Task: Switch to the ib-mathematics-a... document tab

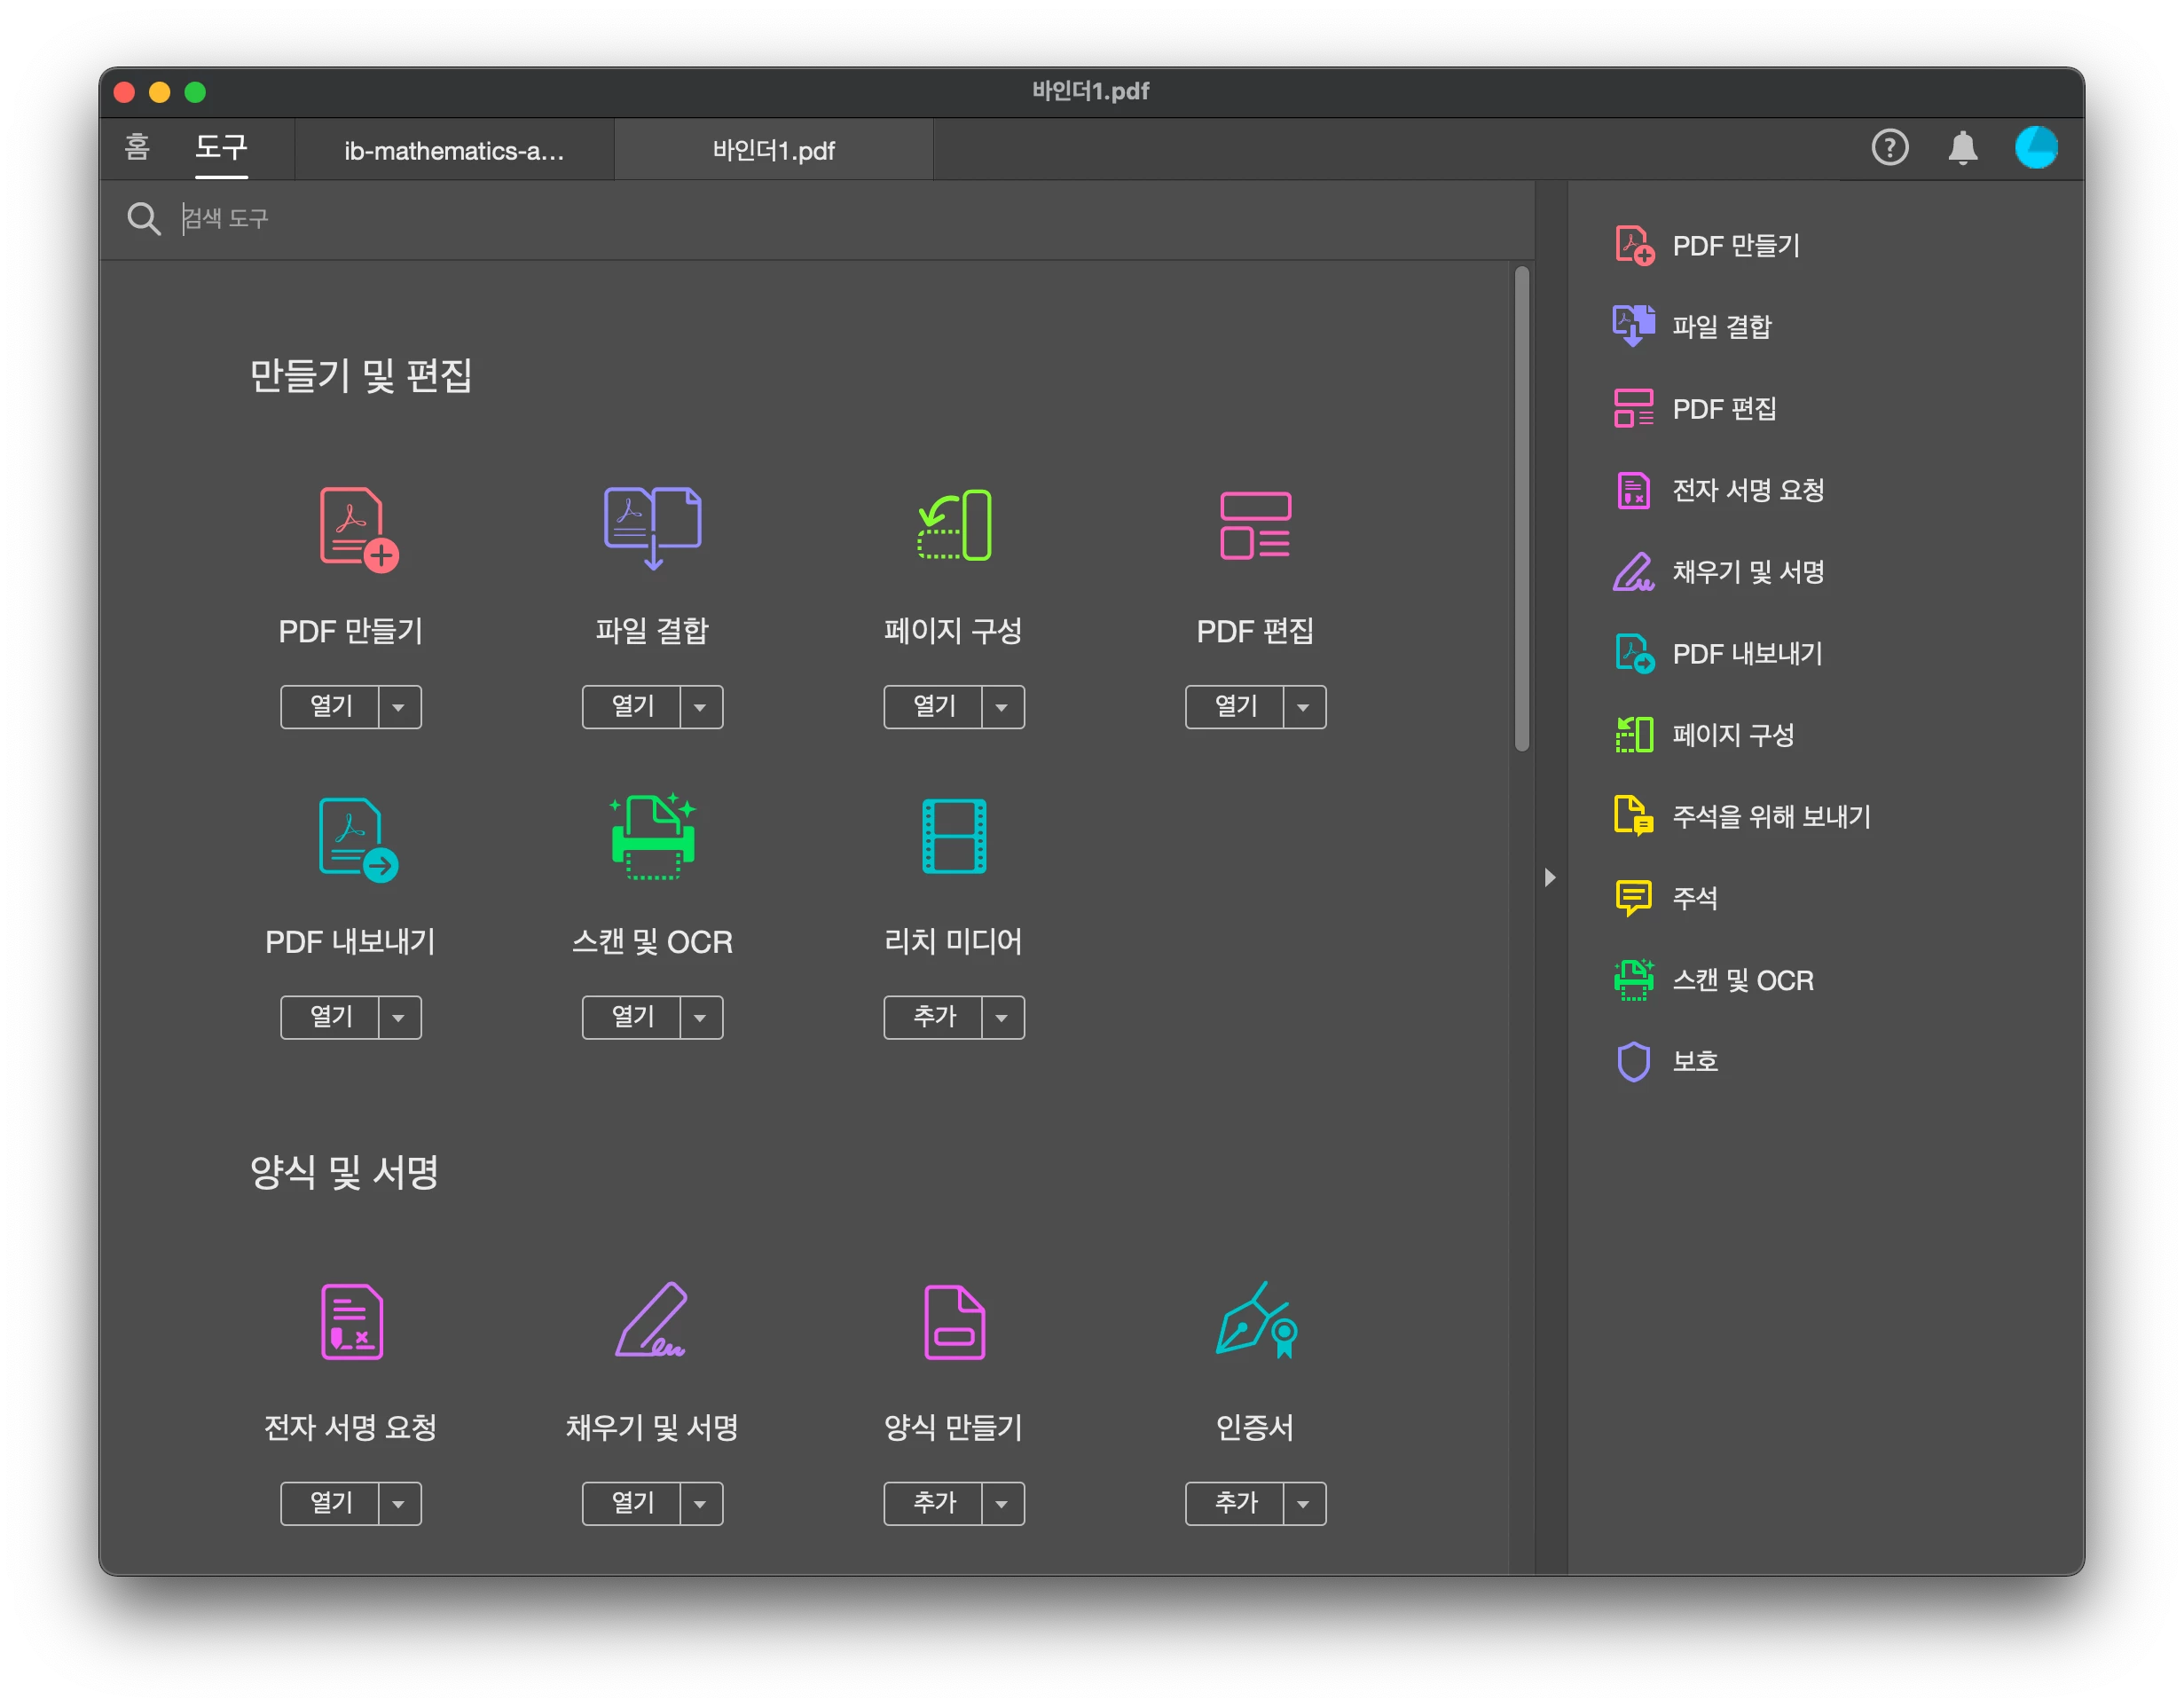Action: [454, 151]
